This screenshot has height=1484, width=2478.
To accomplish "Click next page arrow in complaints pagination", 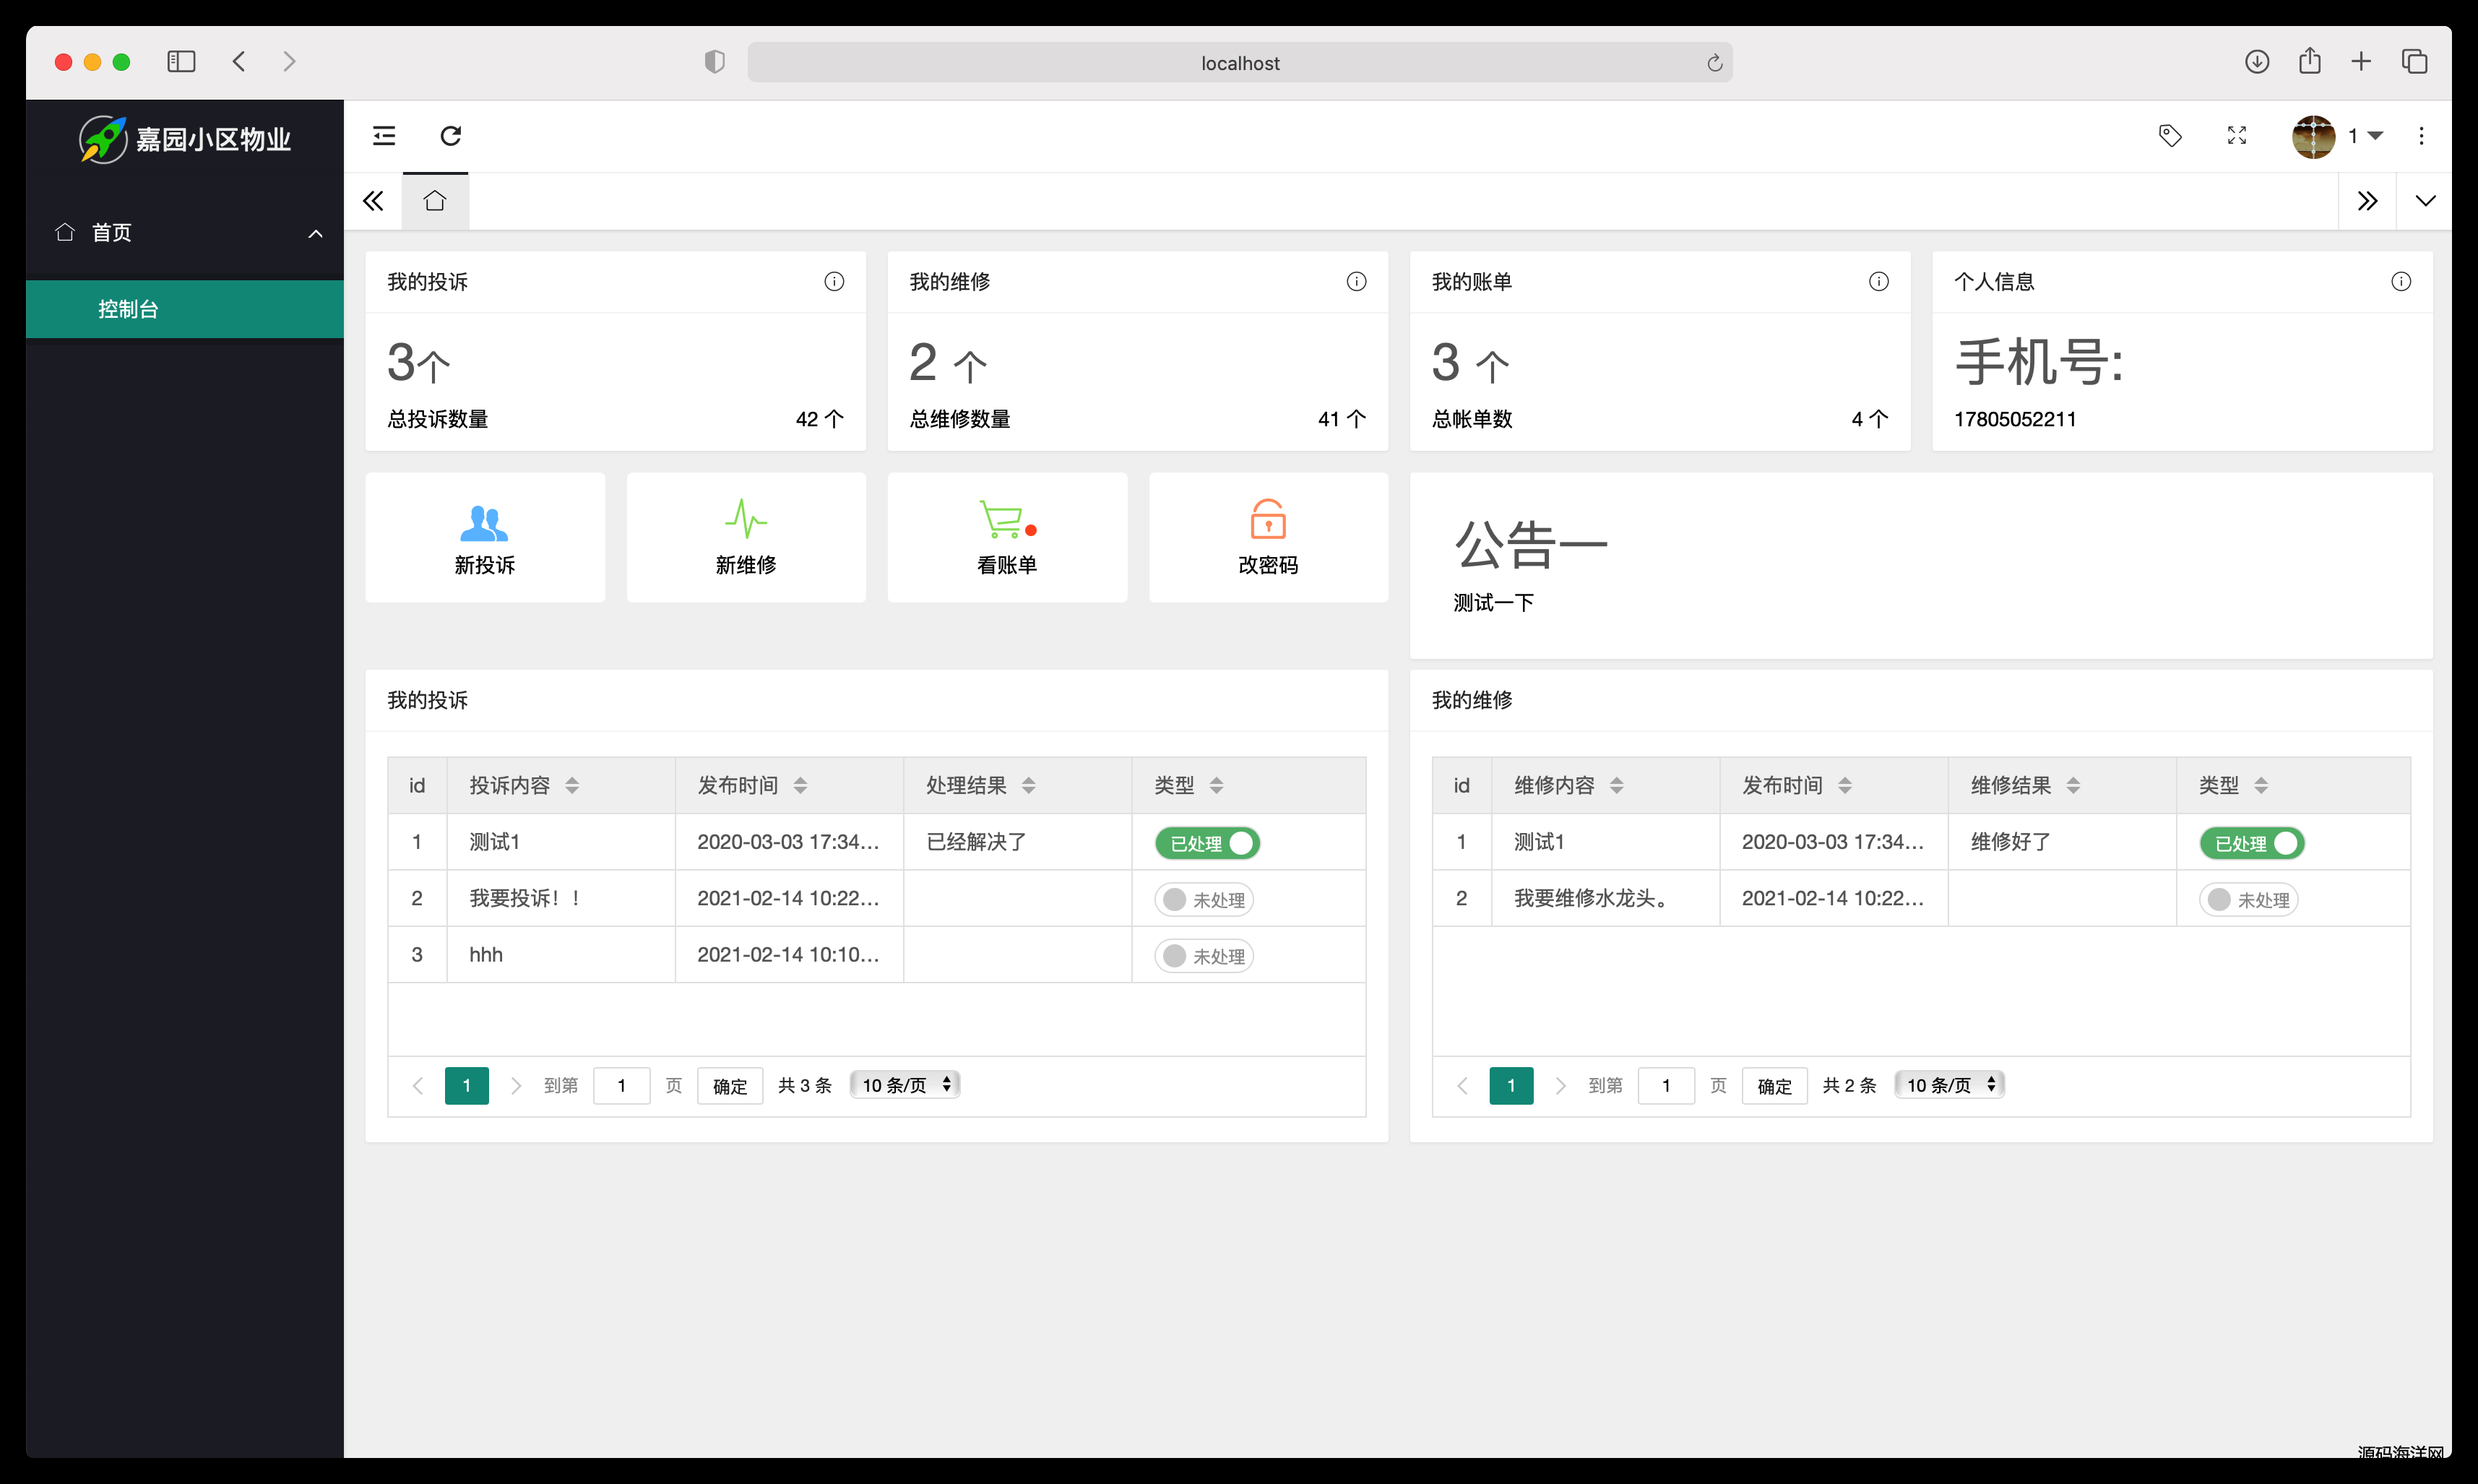I will 516,1086.
